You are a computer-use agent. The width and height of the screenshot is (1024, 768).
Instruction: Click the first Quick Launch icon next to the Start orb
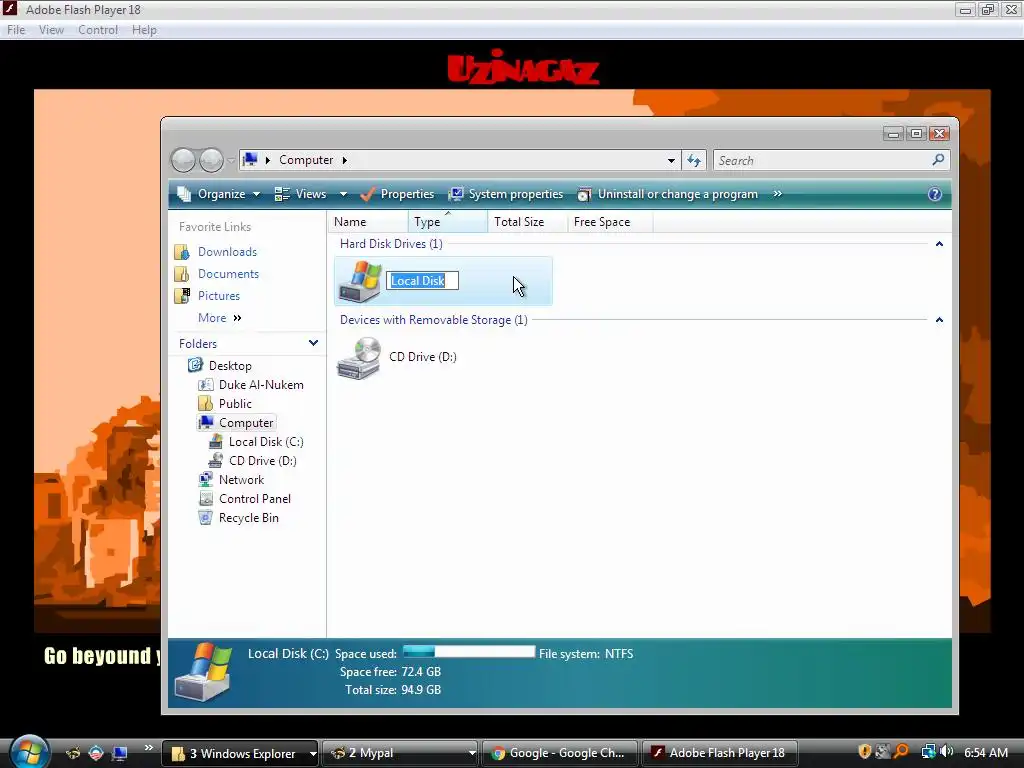click(73, 753)
